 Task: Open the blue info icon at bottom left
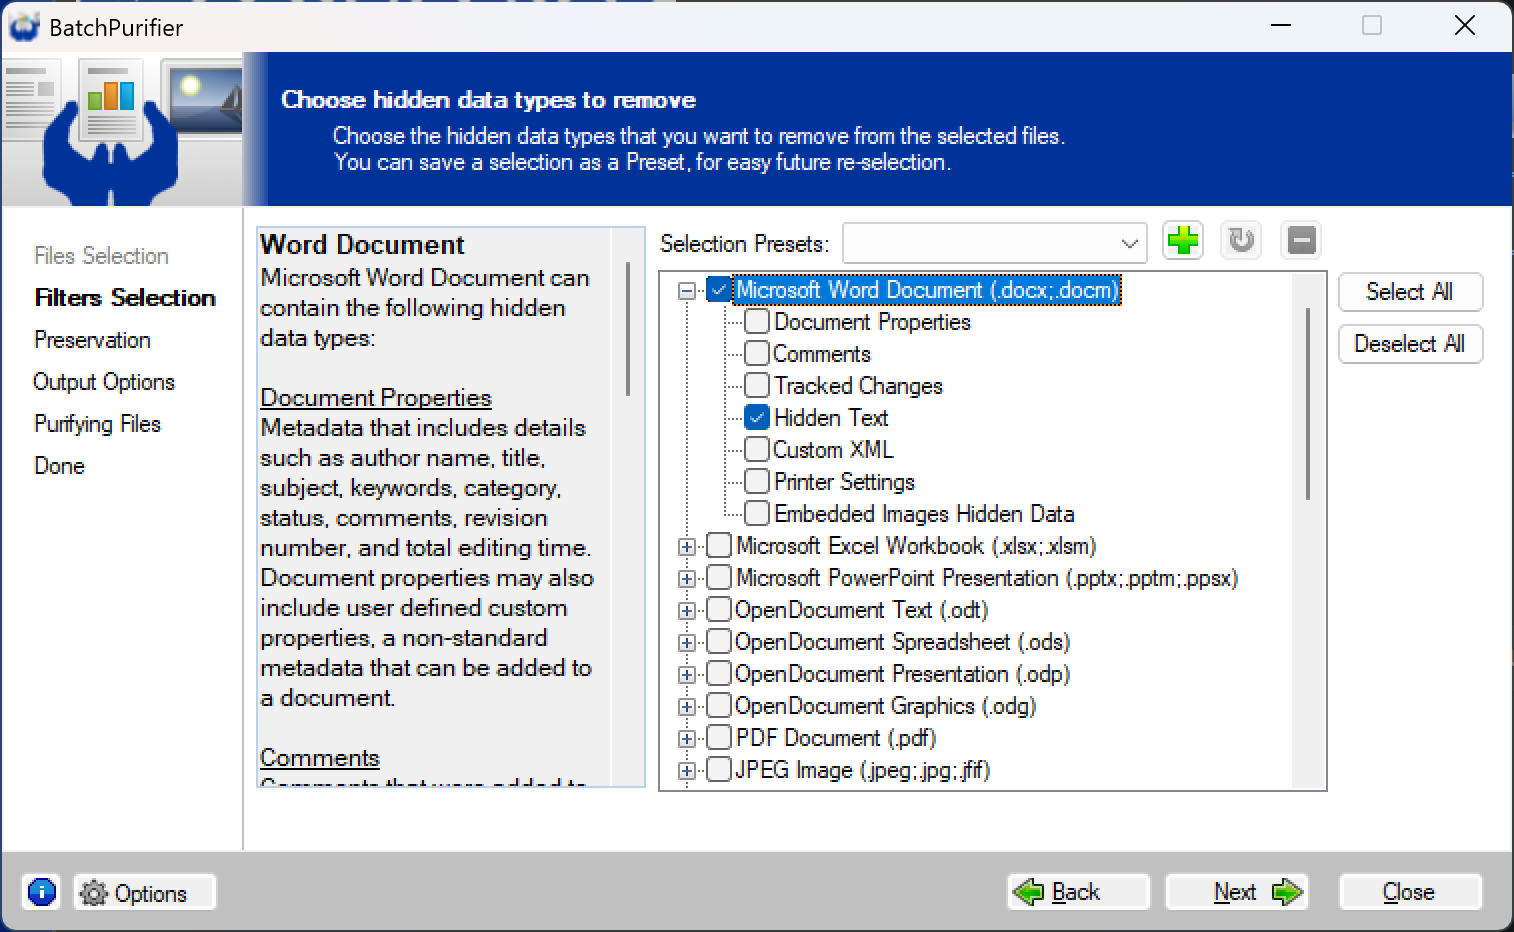(42, 891)
